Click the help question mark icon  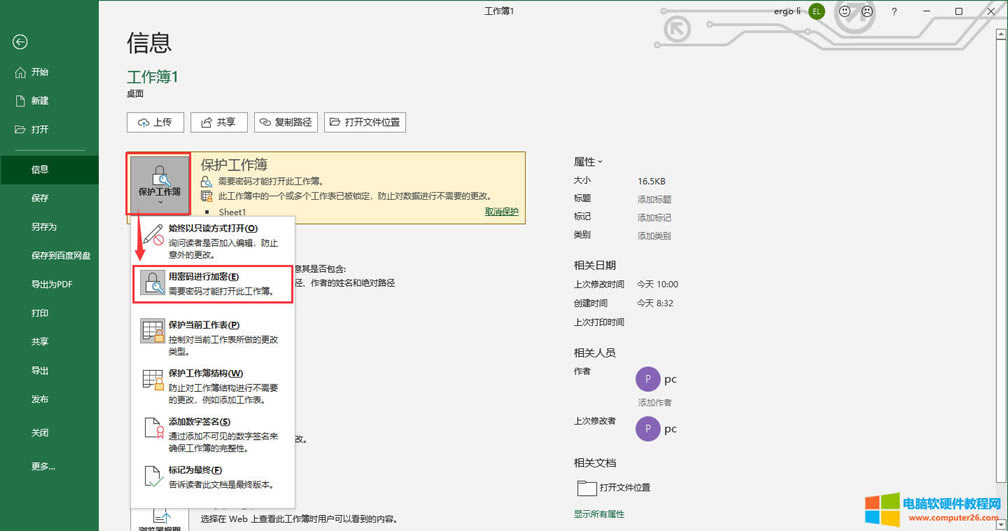click(894, 11)
